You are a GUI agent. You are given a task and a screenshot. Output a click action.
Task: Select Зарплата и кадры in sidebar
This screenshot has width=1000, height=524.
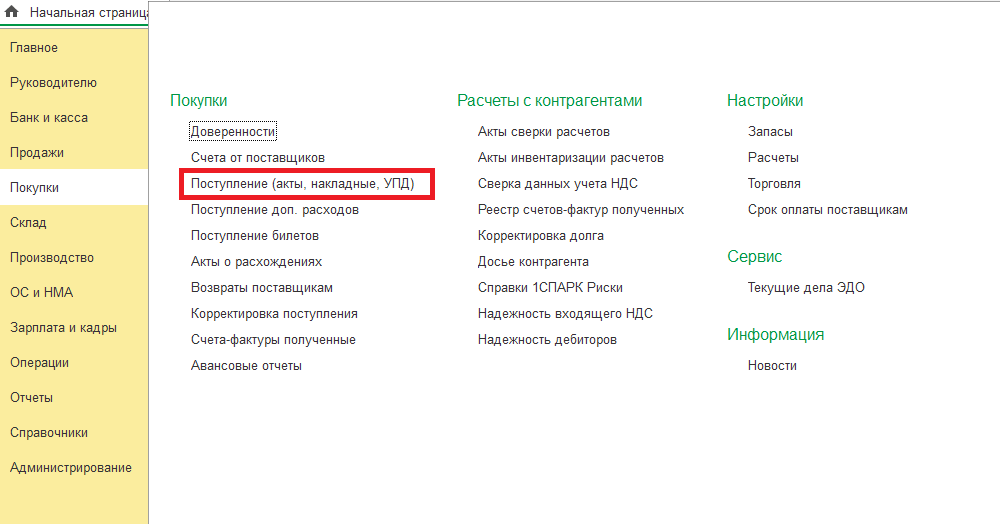pos(63,328)
